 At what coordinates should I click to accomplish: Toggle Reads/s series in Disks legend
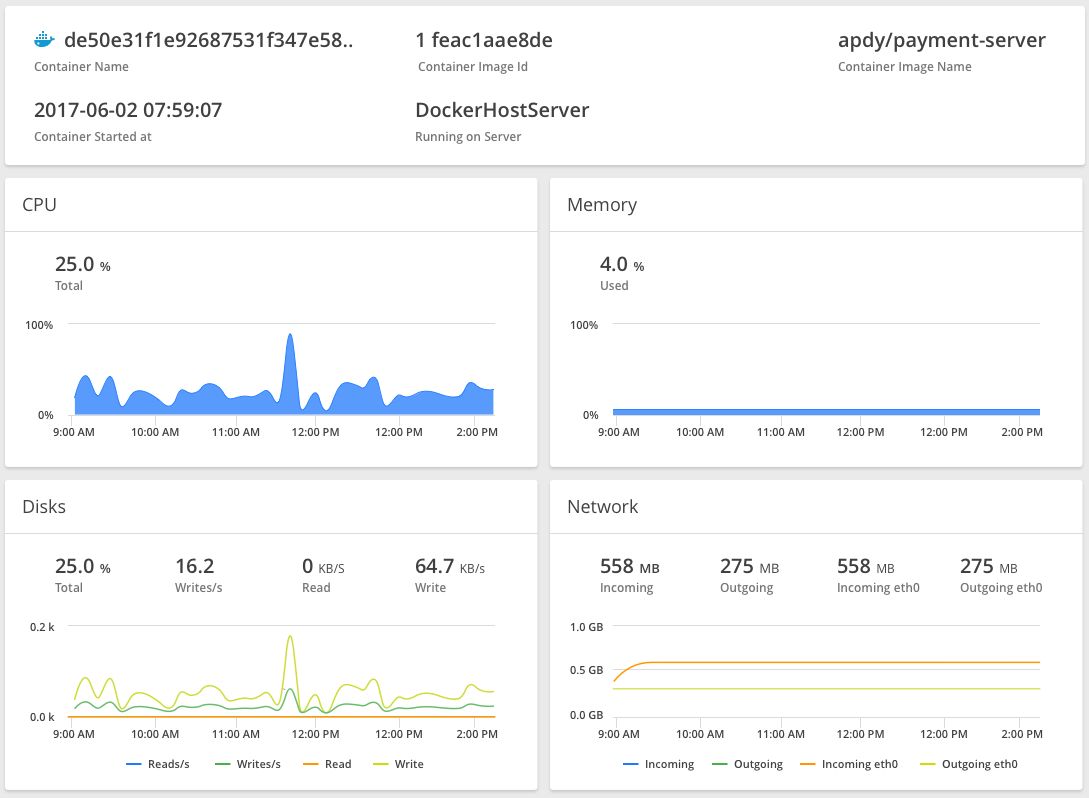158,764
